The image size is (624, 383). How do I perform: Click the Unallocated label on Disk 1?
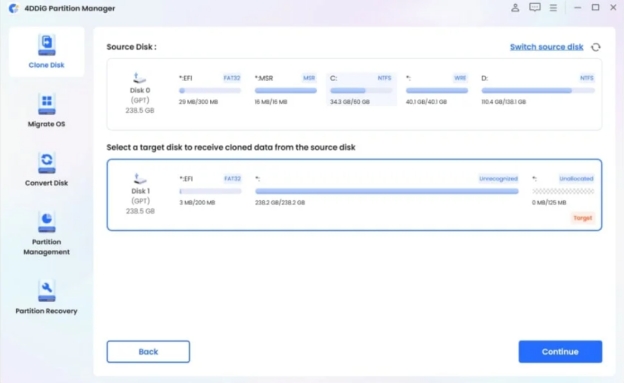[x=576, y=179]
